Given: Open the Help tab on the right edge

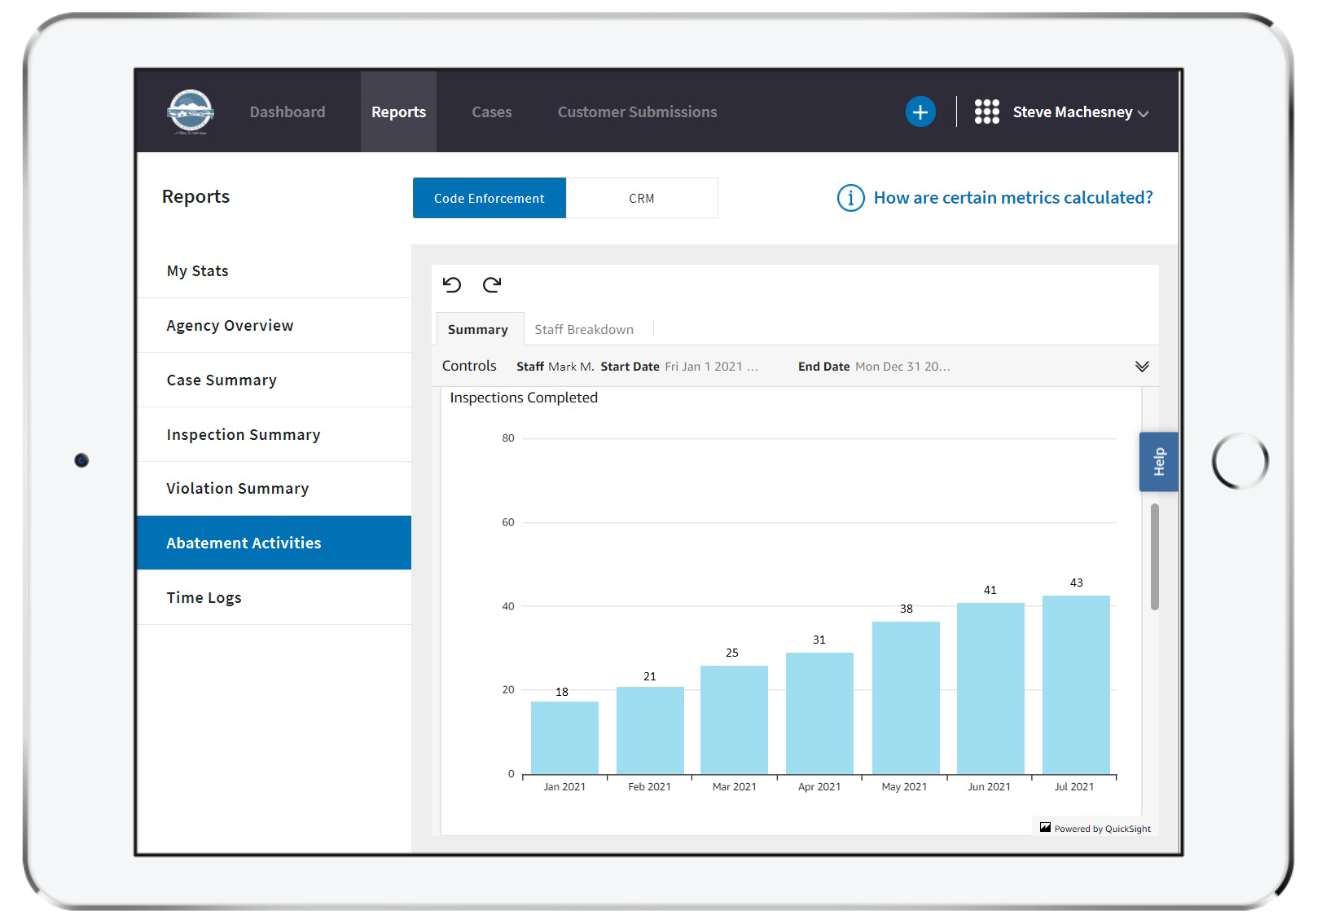Looking at the screenshot, I should pyautogui.click(x=1158, y=461).
